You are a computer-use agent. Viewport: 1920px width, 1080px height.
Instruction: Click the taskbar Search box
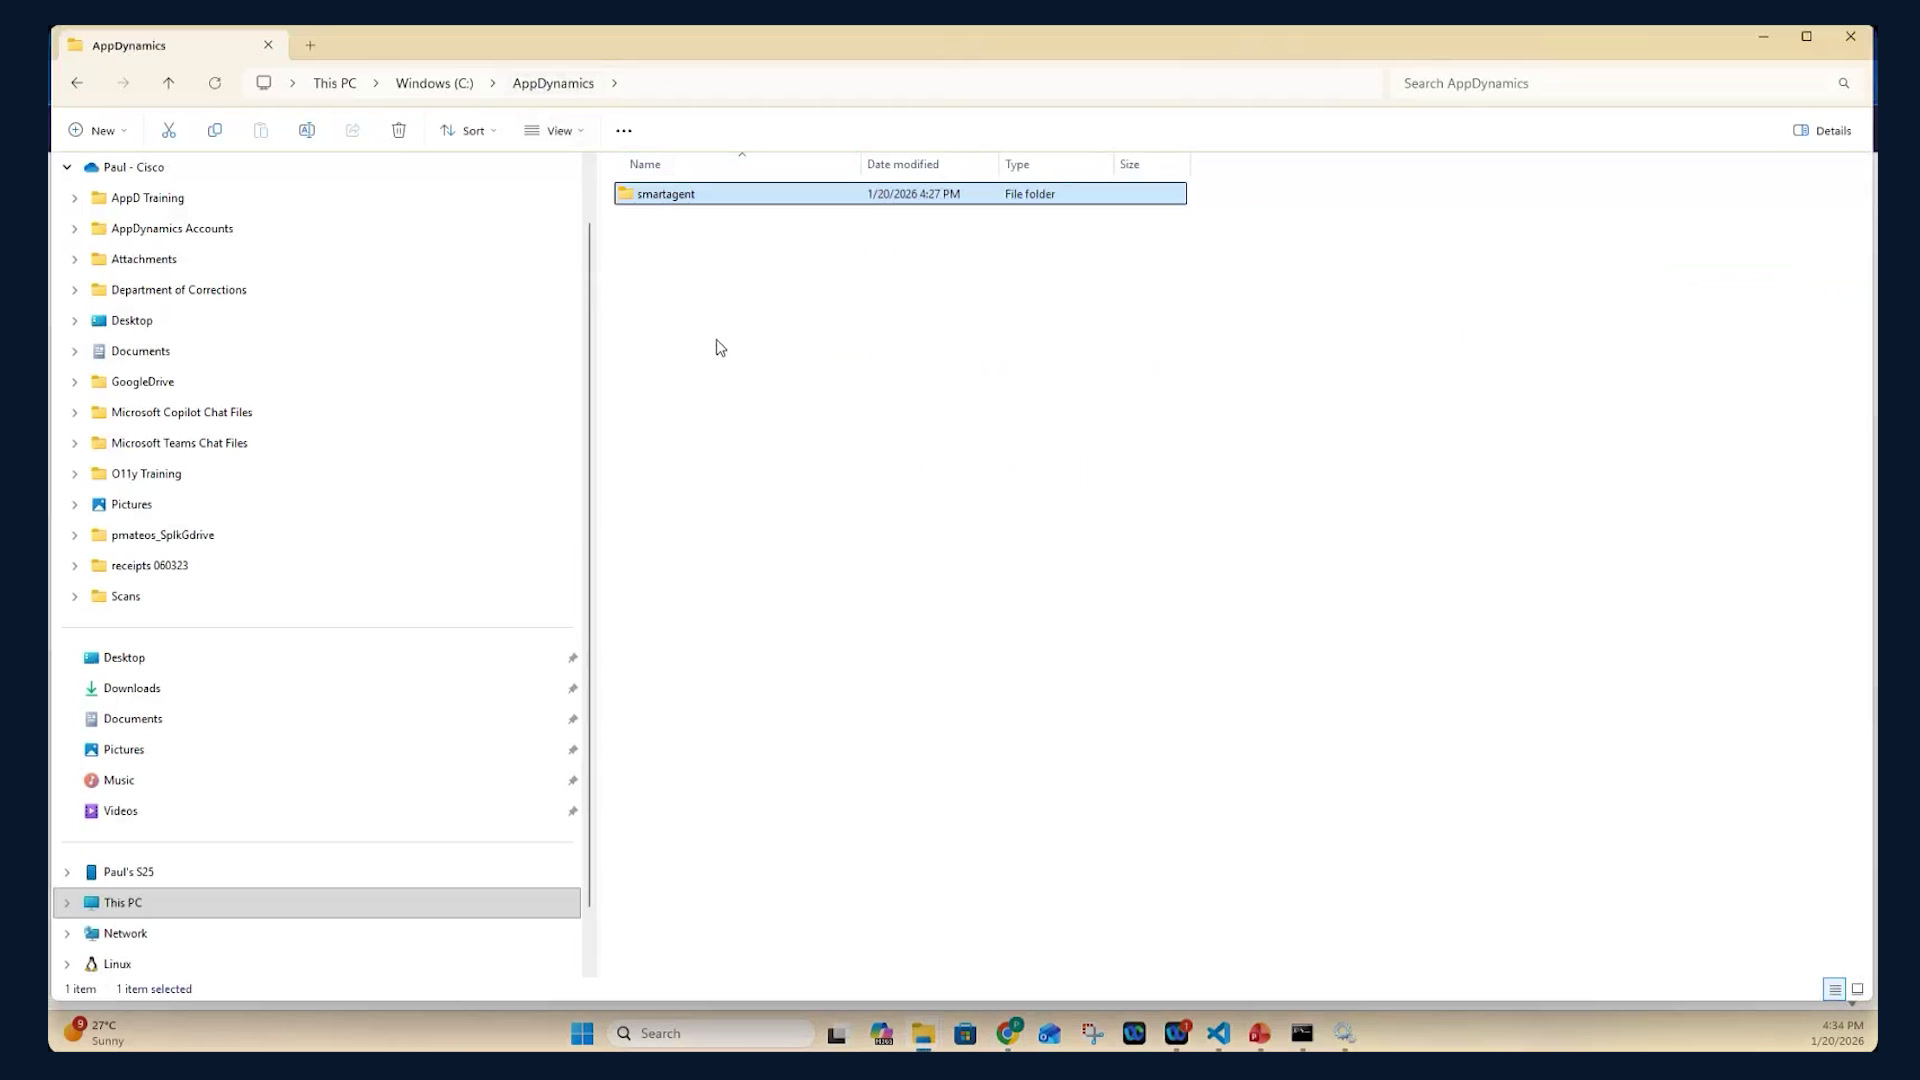coord(711,1033)
